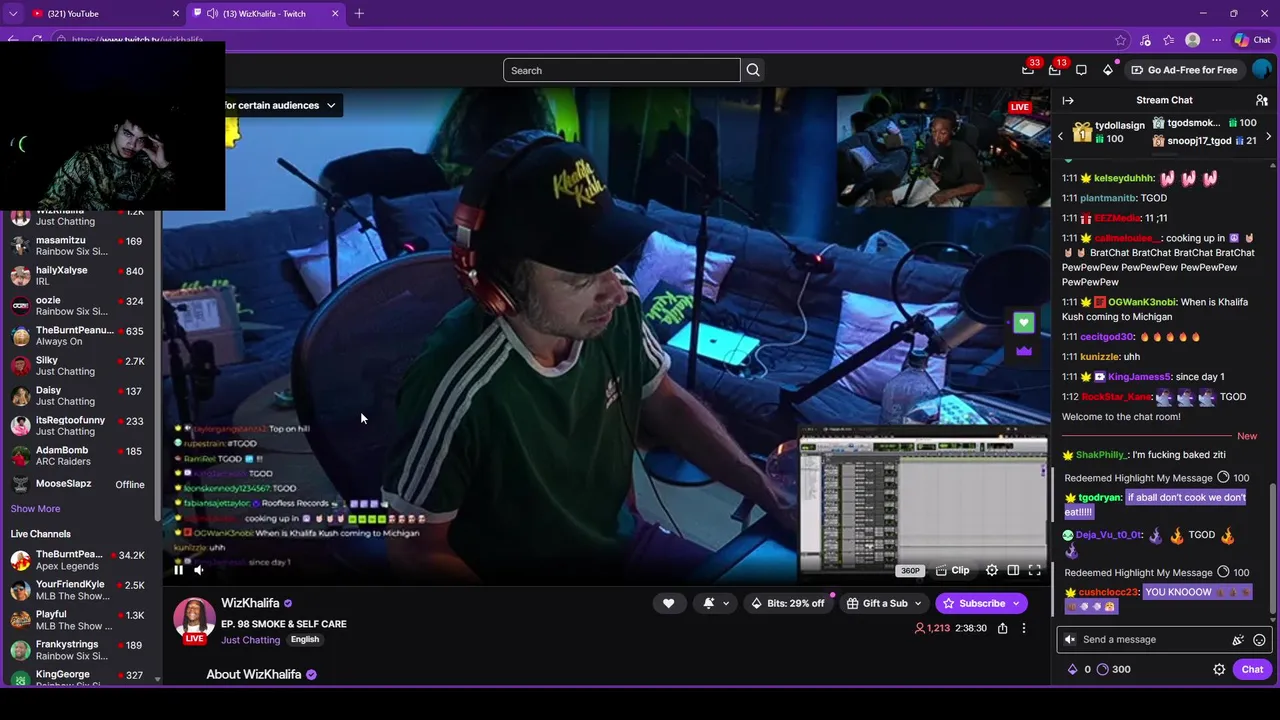Open itsRegtoofunny channel in sidebar

tap(77, 426)
